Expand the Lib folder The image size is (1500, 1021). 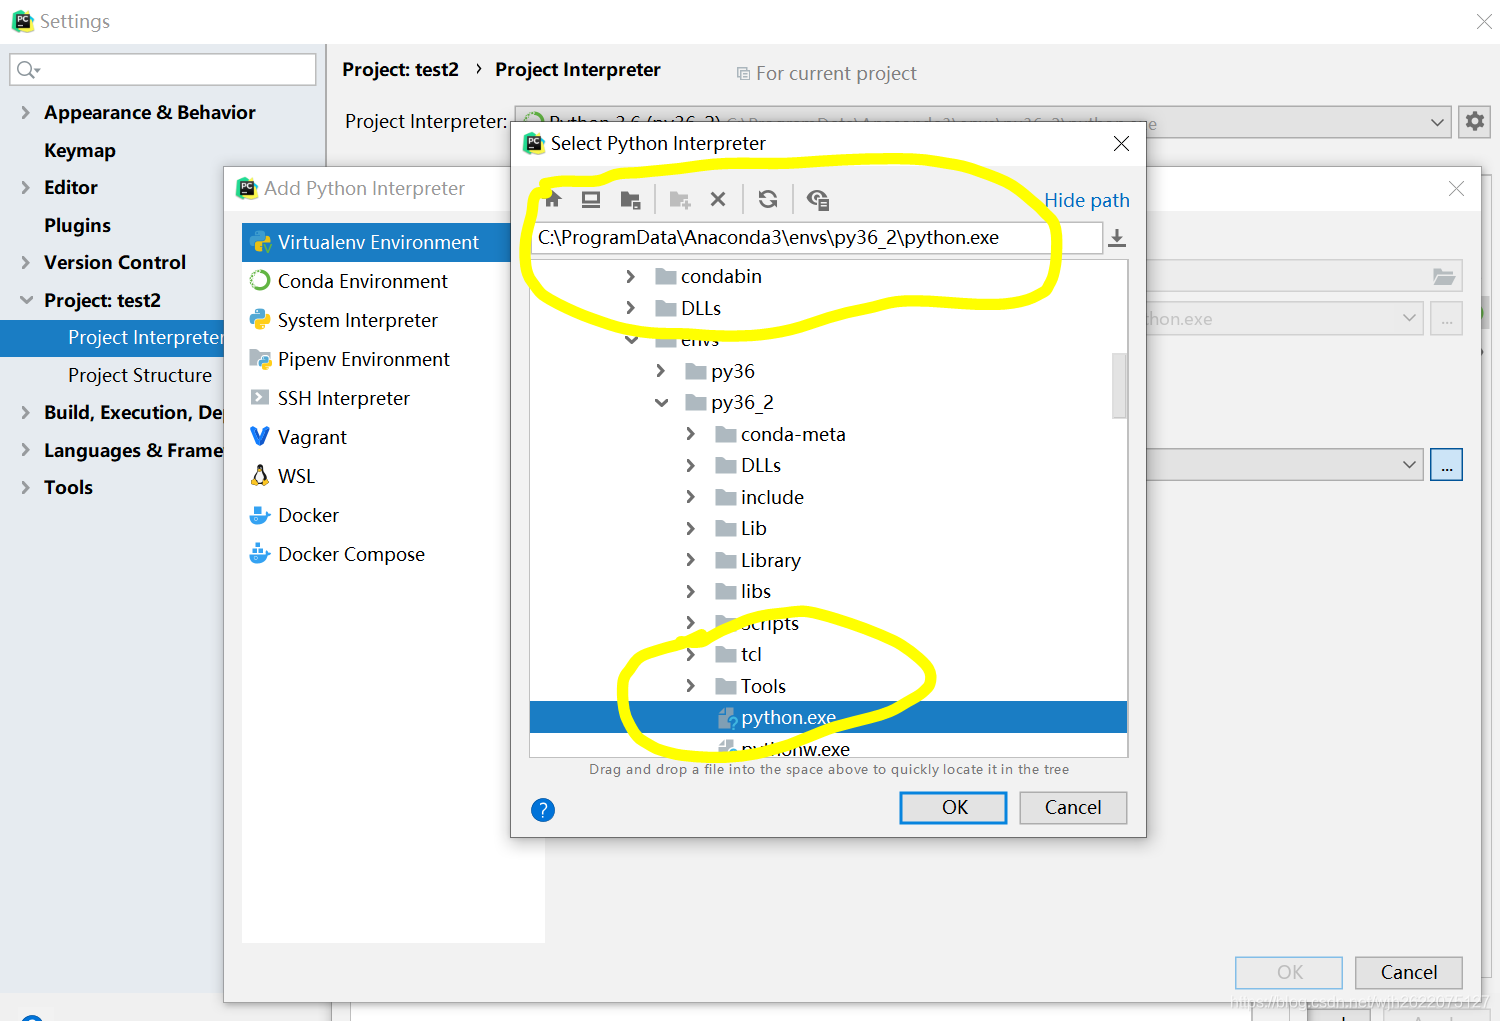(690, 528)
